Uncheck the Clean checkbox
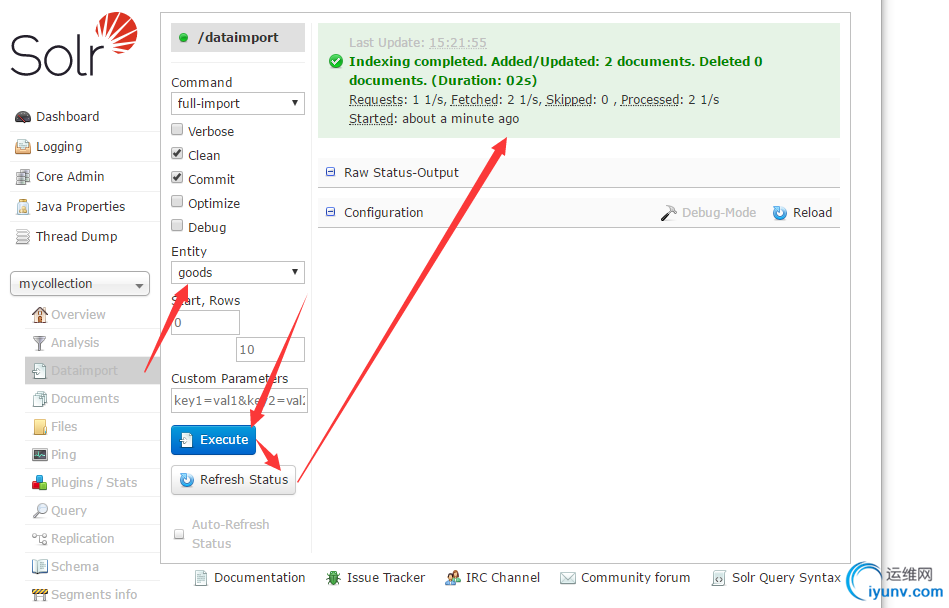This screenshot has width=949, height=608. click(177, 154)
